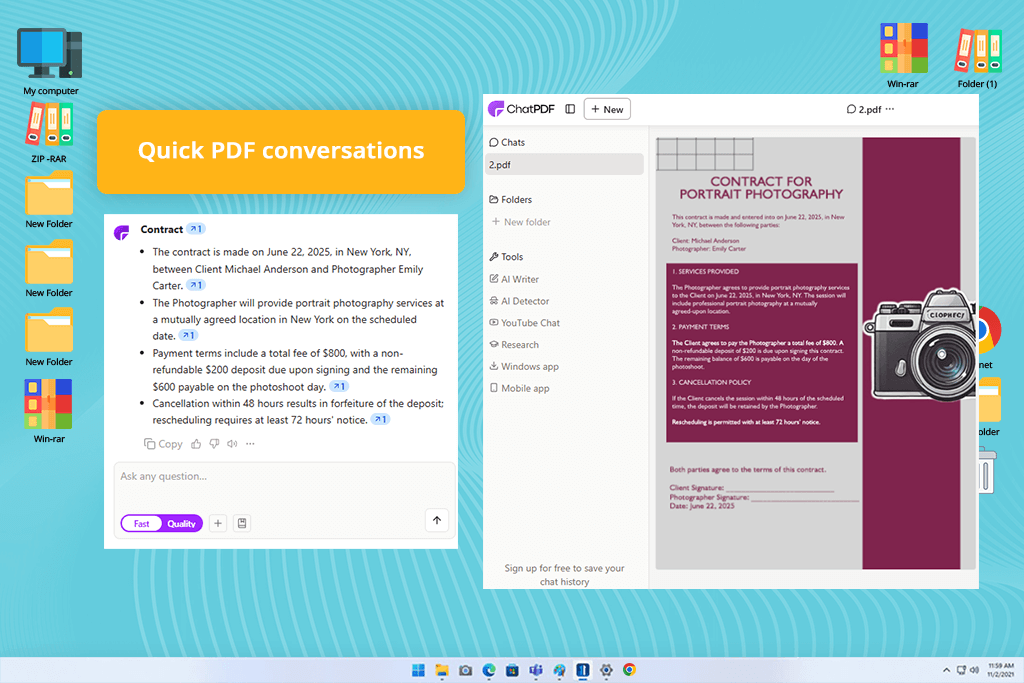Read the answer aloud with speaker icon
The width and height of the screenshot is (1024, 683).
click(x=232, y=444)
